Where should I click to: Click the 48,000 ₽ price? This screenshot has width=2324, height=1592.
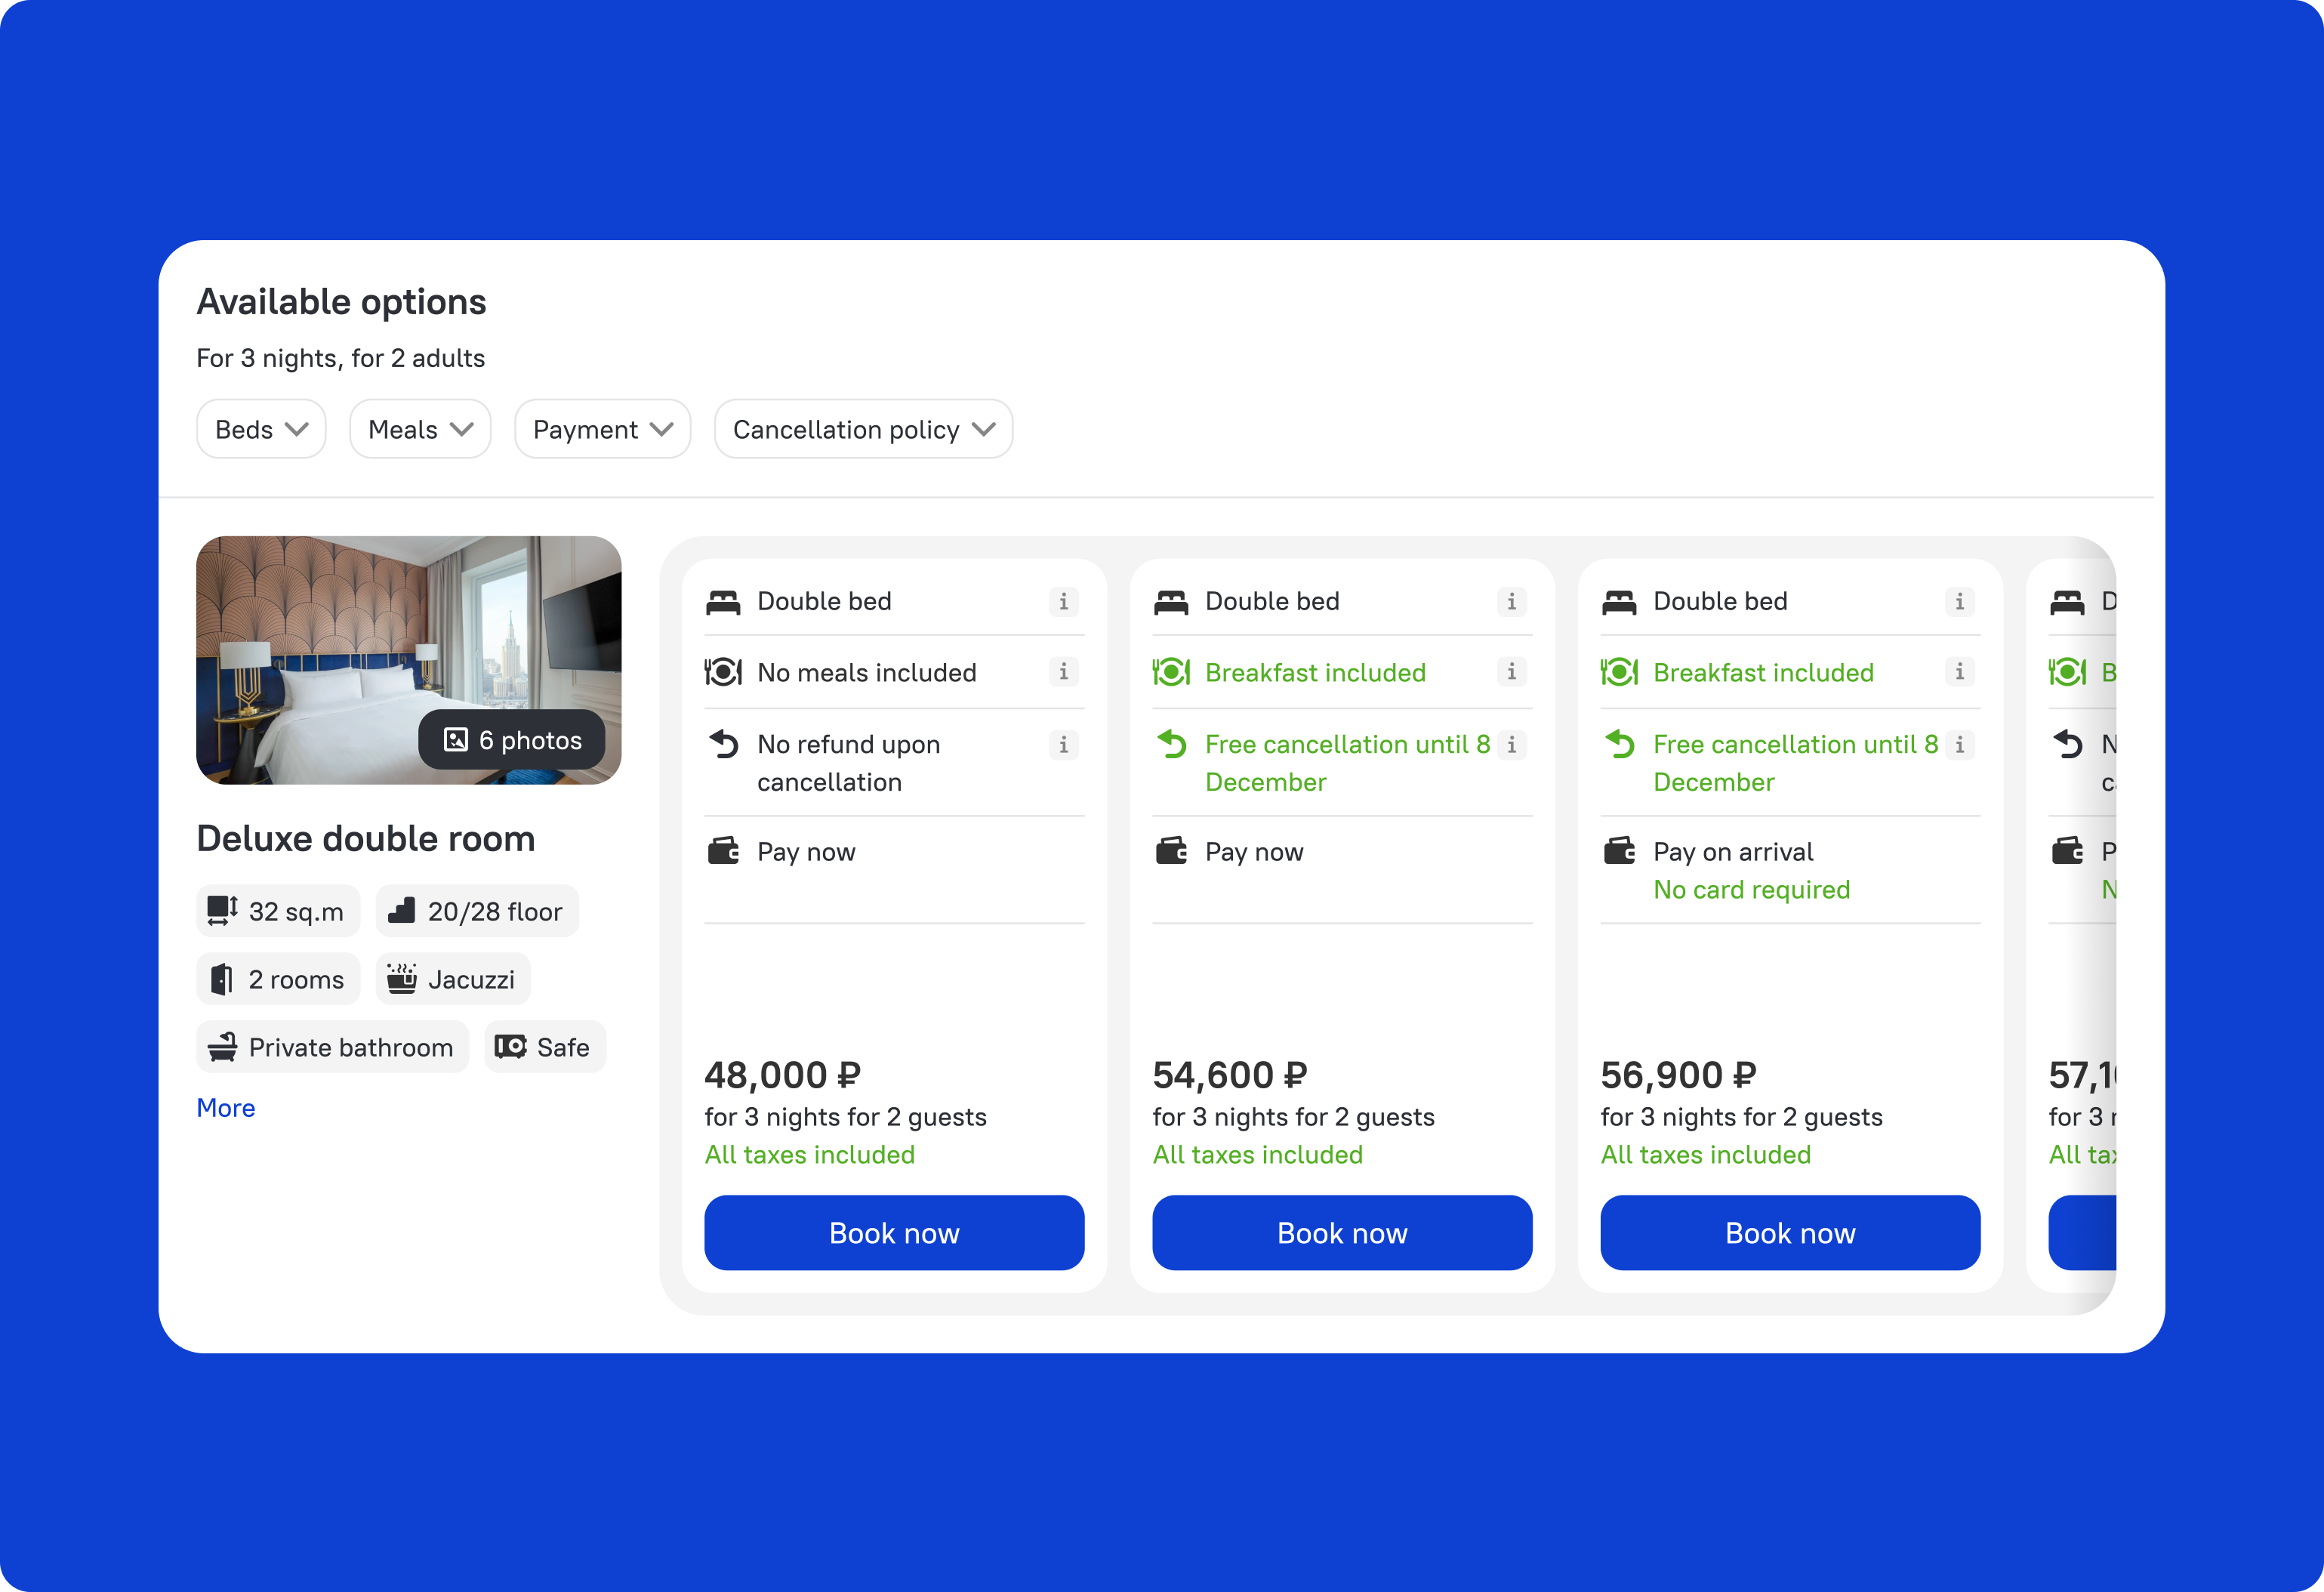point(783,1075)
